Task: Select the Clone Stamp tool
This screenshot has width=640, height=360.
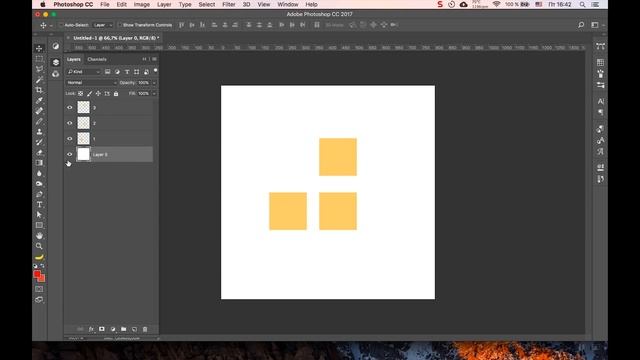Action: 39,131
